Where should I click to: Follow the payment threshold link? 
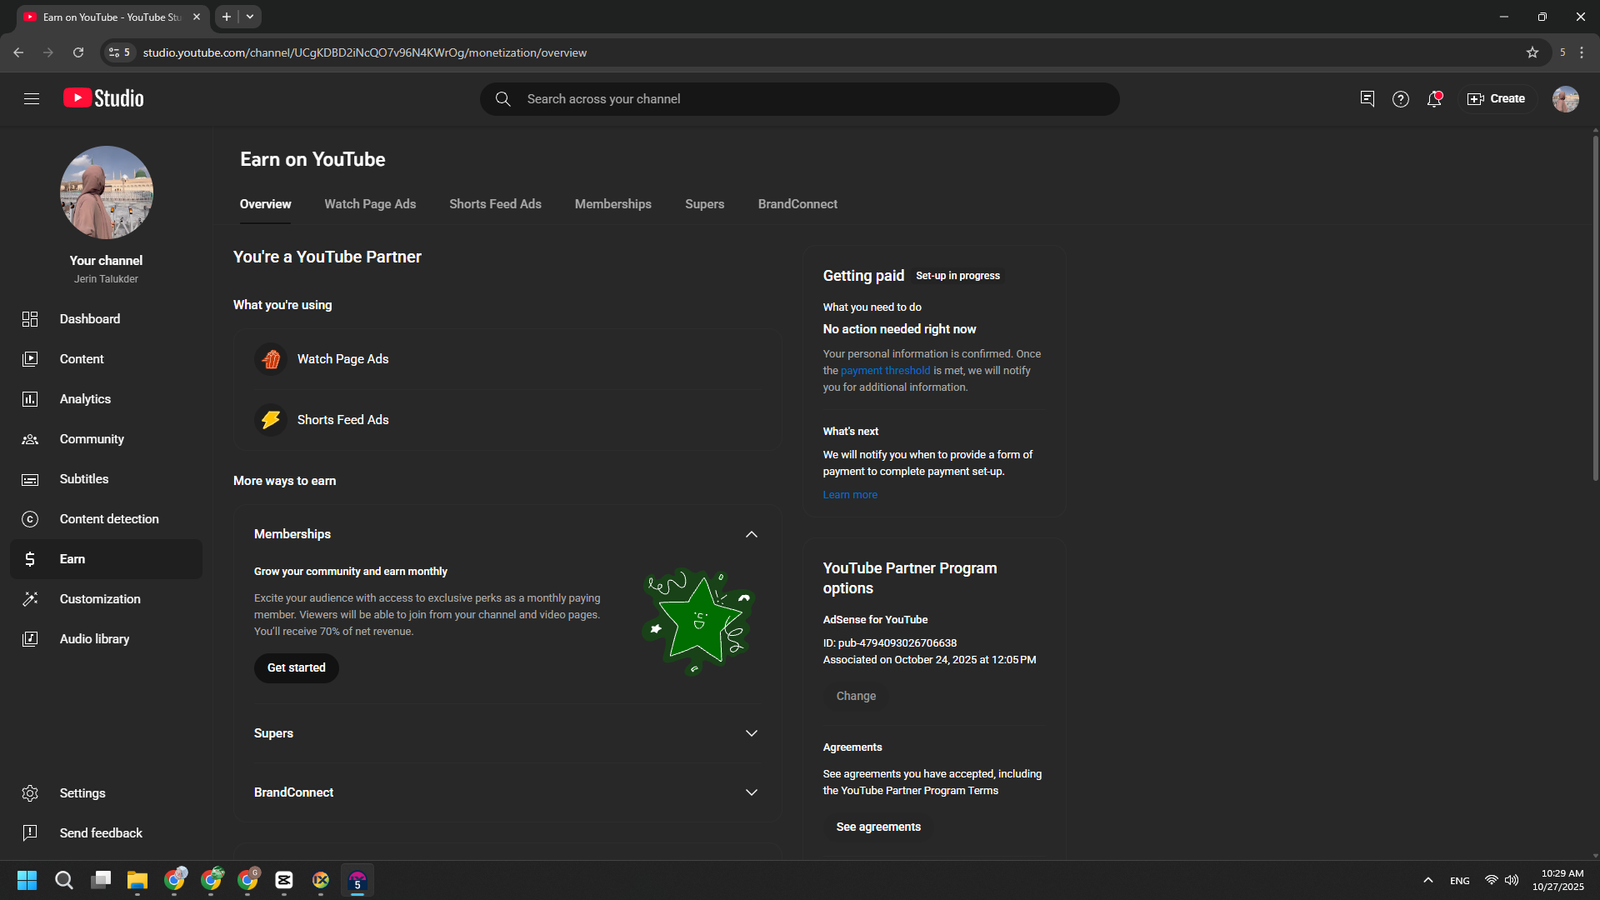click(885, 371)
